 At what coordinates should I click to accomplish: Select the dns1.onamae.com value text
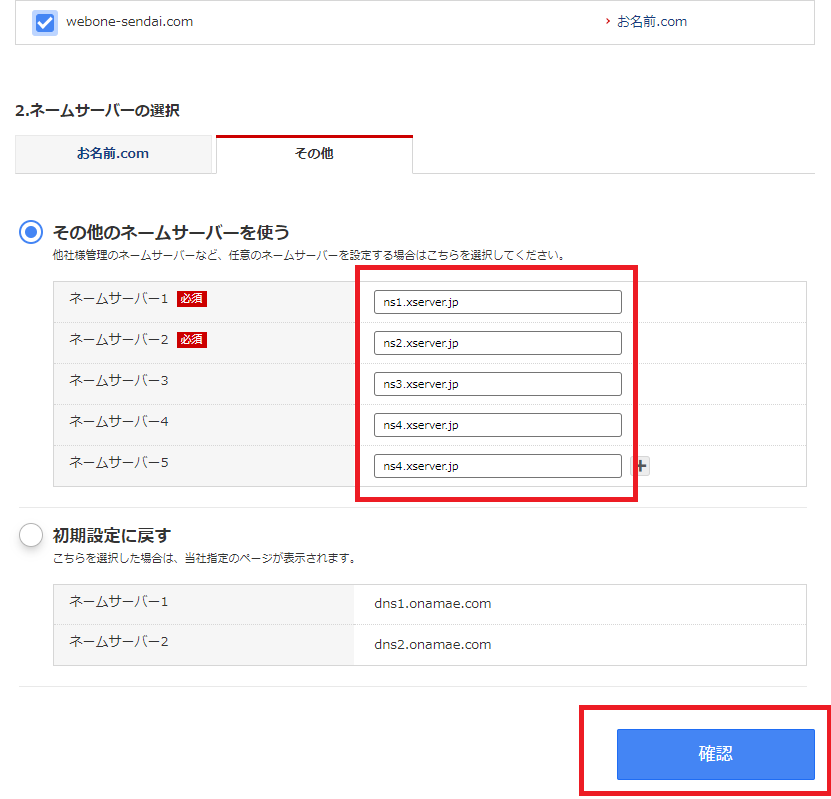432,603
